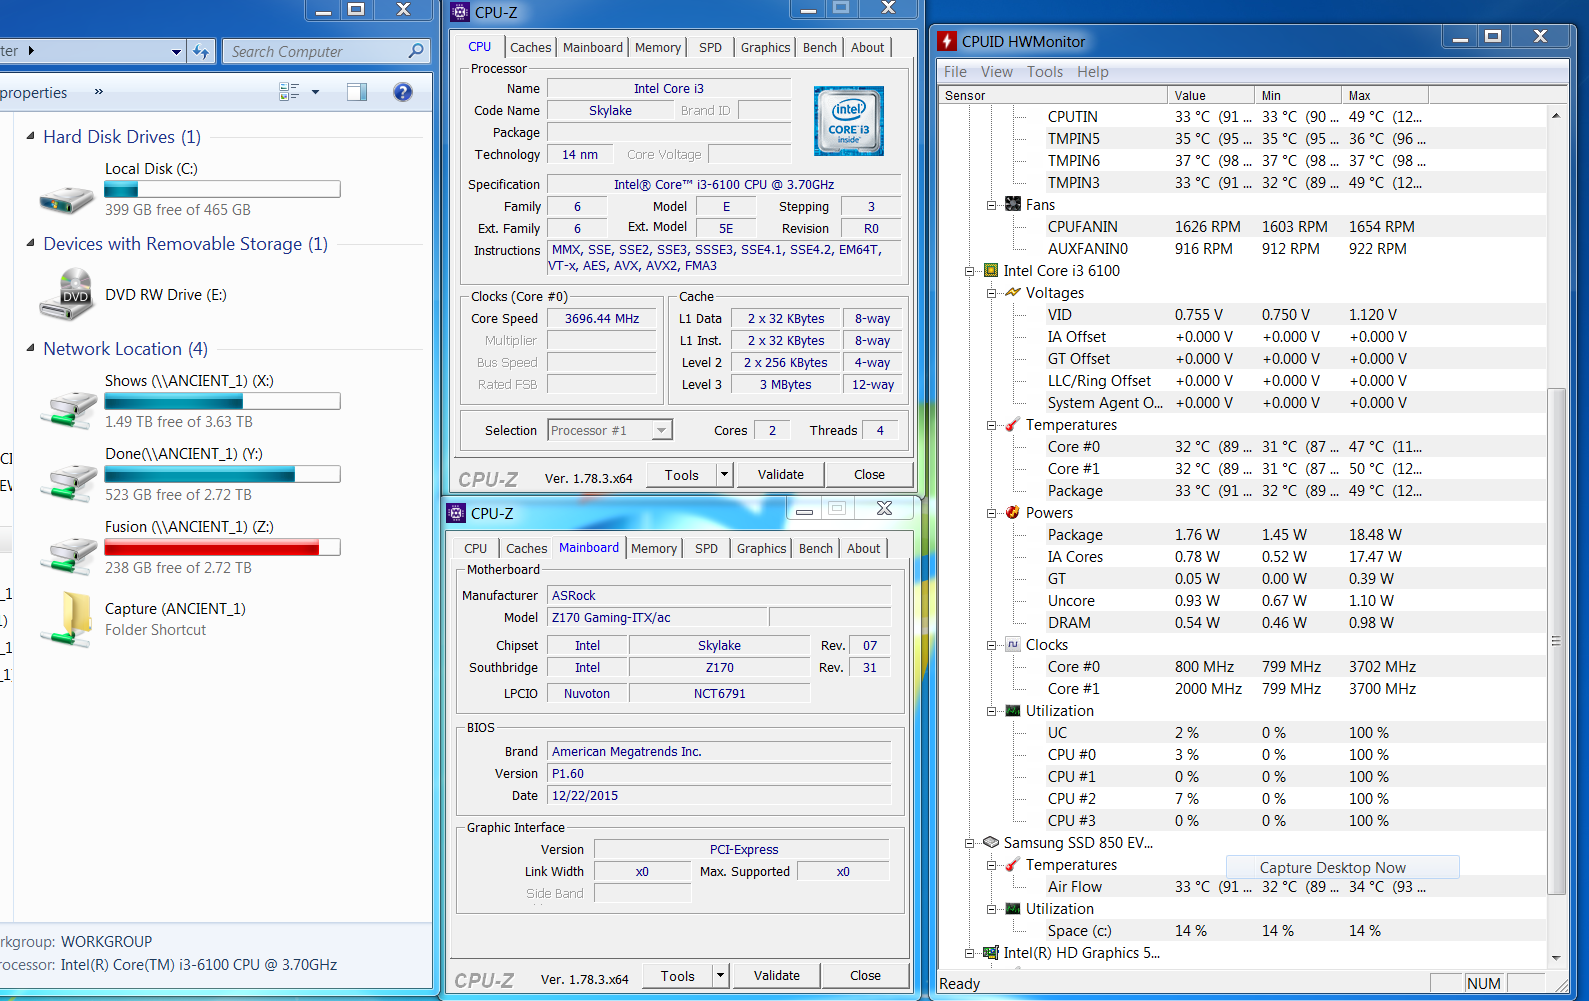Click the Local Disk (C:) capacity bar

[x=222, y=189]
